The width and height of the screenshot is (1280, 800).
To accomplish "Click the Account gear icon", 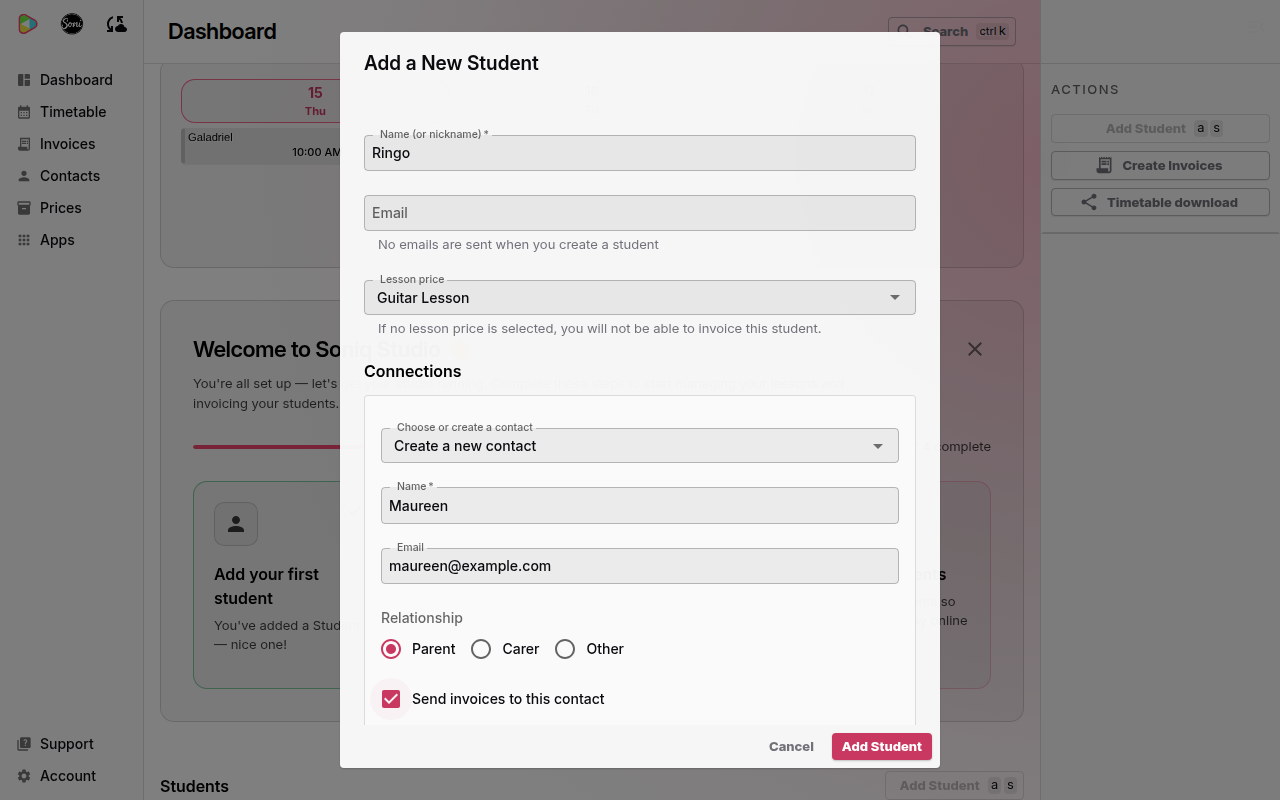I will [24, 776].
